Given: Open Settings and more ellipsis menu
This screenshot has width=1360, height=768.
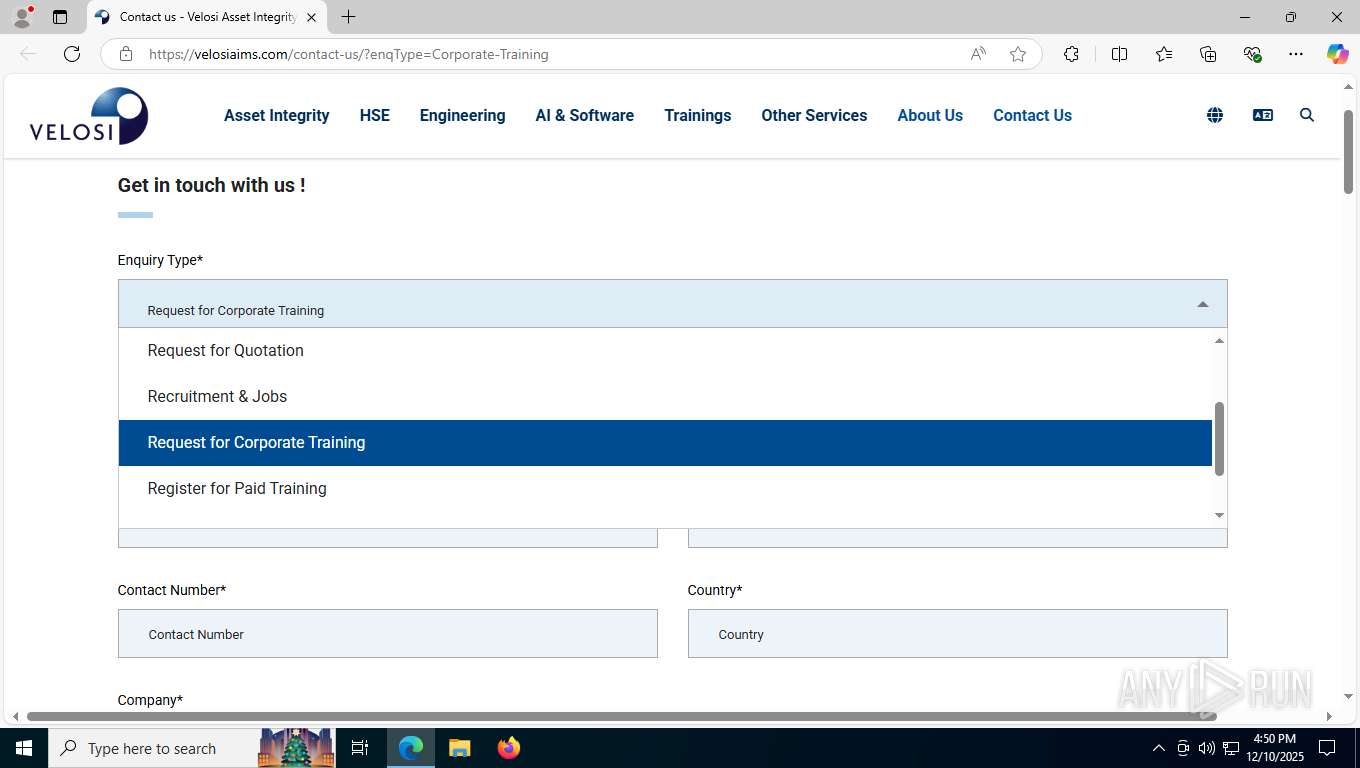Looking at the screenshot, I should click(x=1296, y=54).
